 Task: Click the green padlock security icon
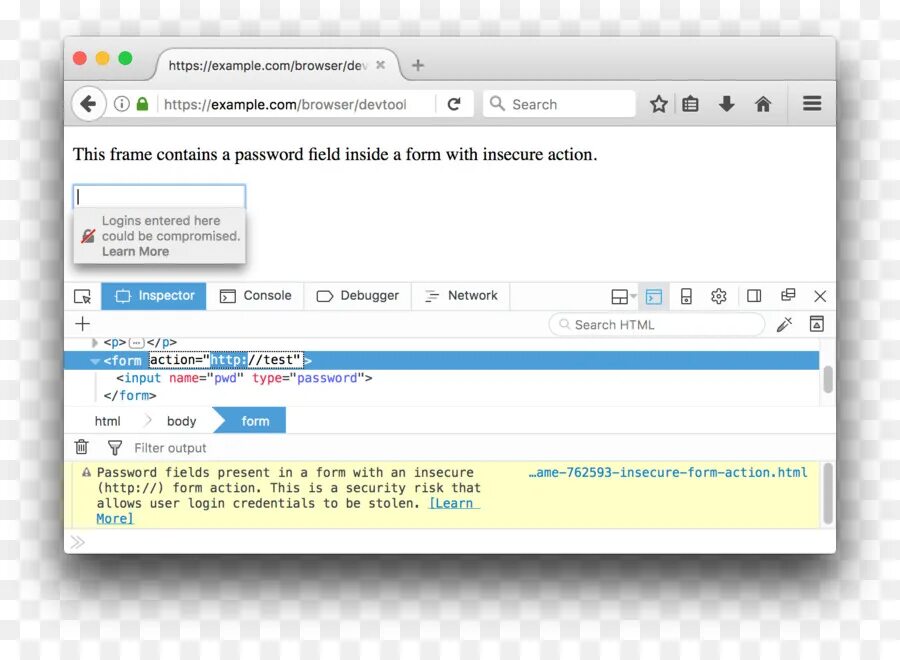tap(142, 104)
